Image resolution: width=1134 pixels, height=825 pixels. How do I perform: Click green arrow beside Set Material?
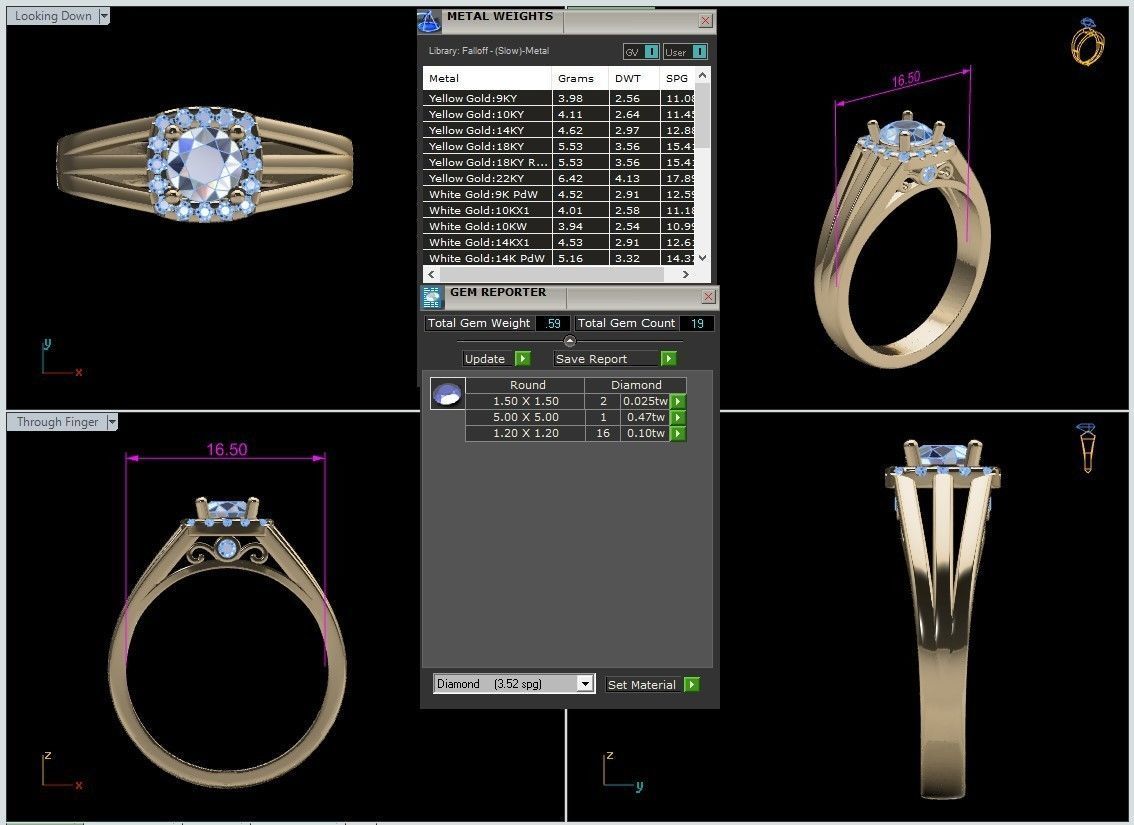click(x=692, y=684)
